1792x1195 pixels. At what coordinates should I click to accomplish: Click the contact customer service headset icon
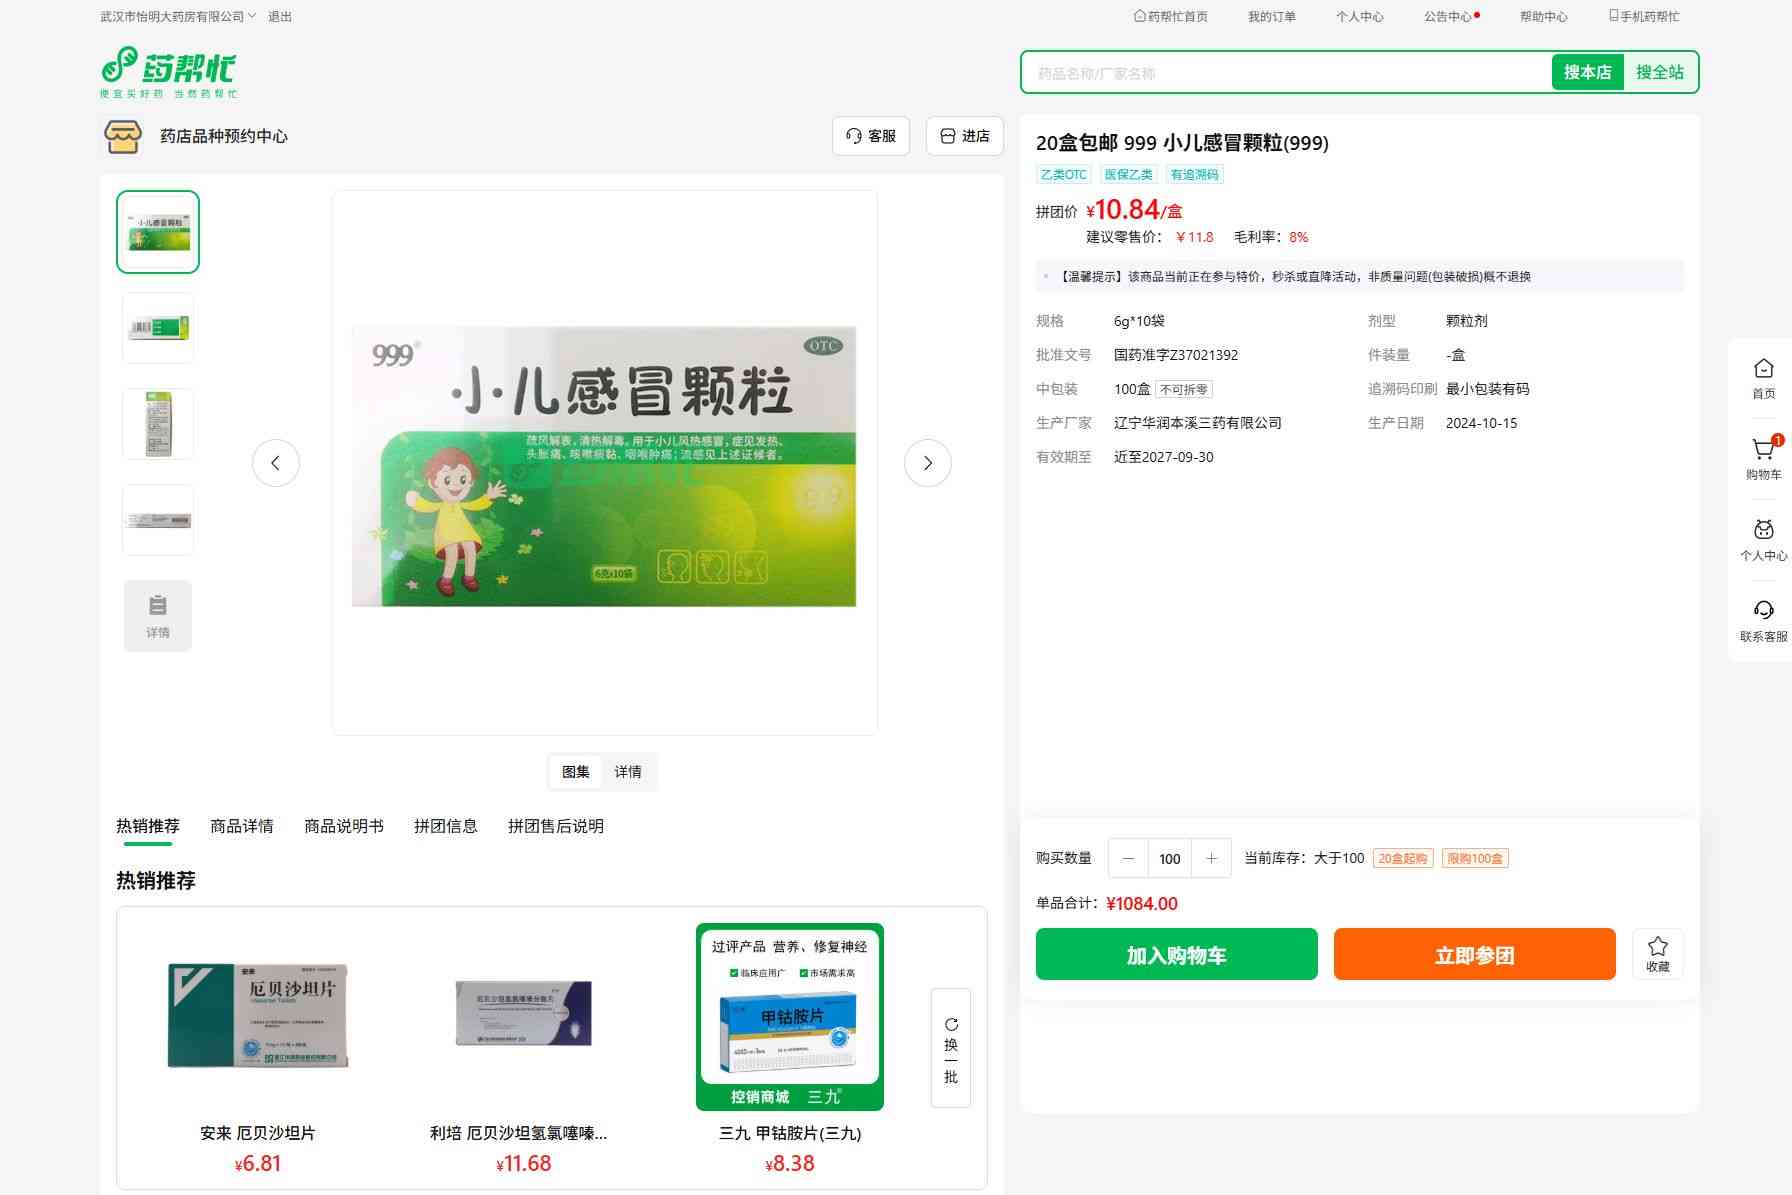(1763, 611)
